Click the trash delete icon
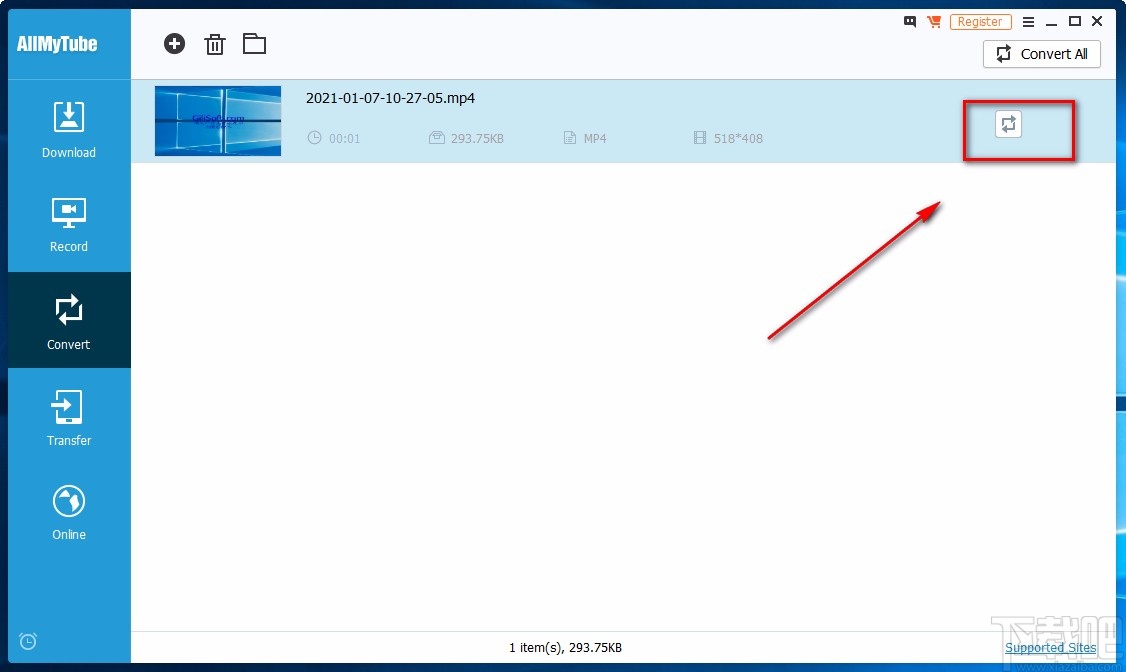This screenshot has width=1126, height=672. click(214, 44)
